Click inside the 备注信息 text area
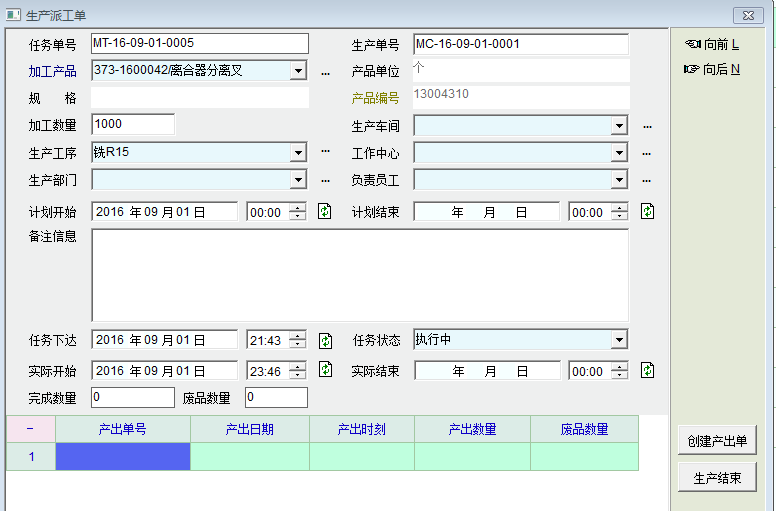 click(359, 275)
